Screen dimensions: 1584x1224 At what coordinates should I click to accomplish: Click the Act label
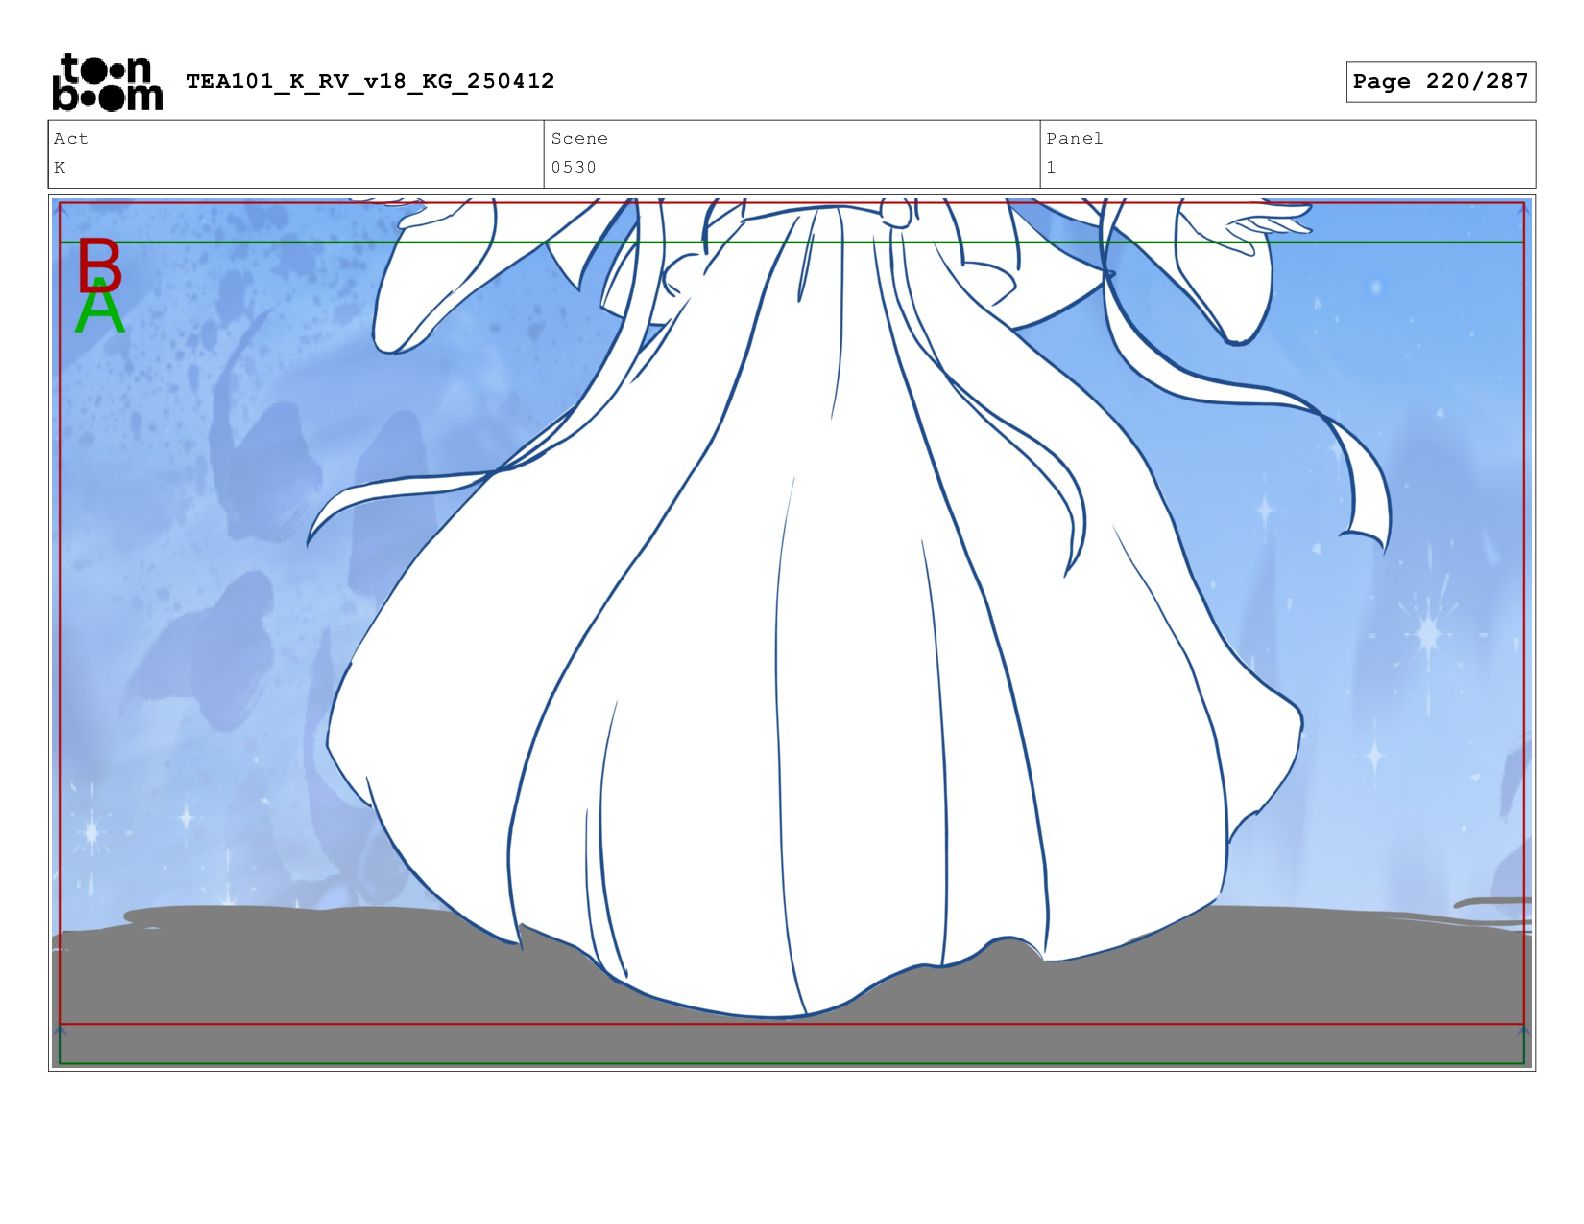pos(71,139)
